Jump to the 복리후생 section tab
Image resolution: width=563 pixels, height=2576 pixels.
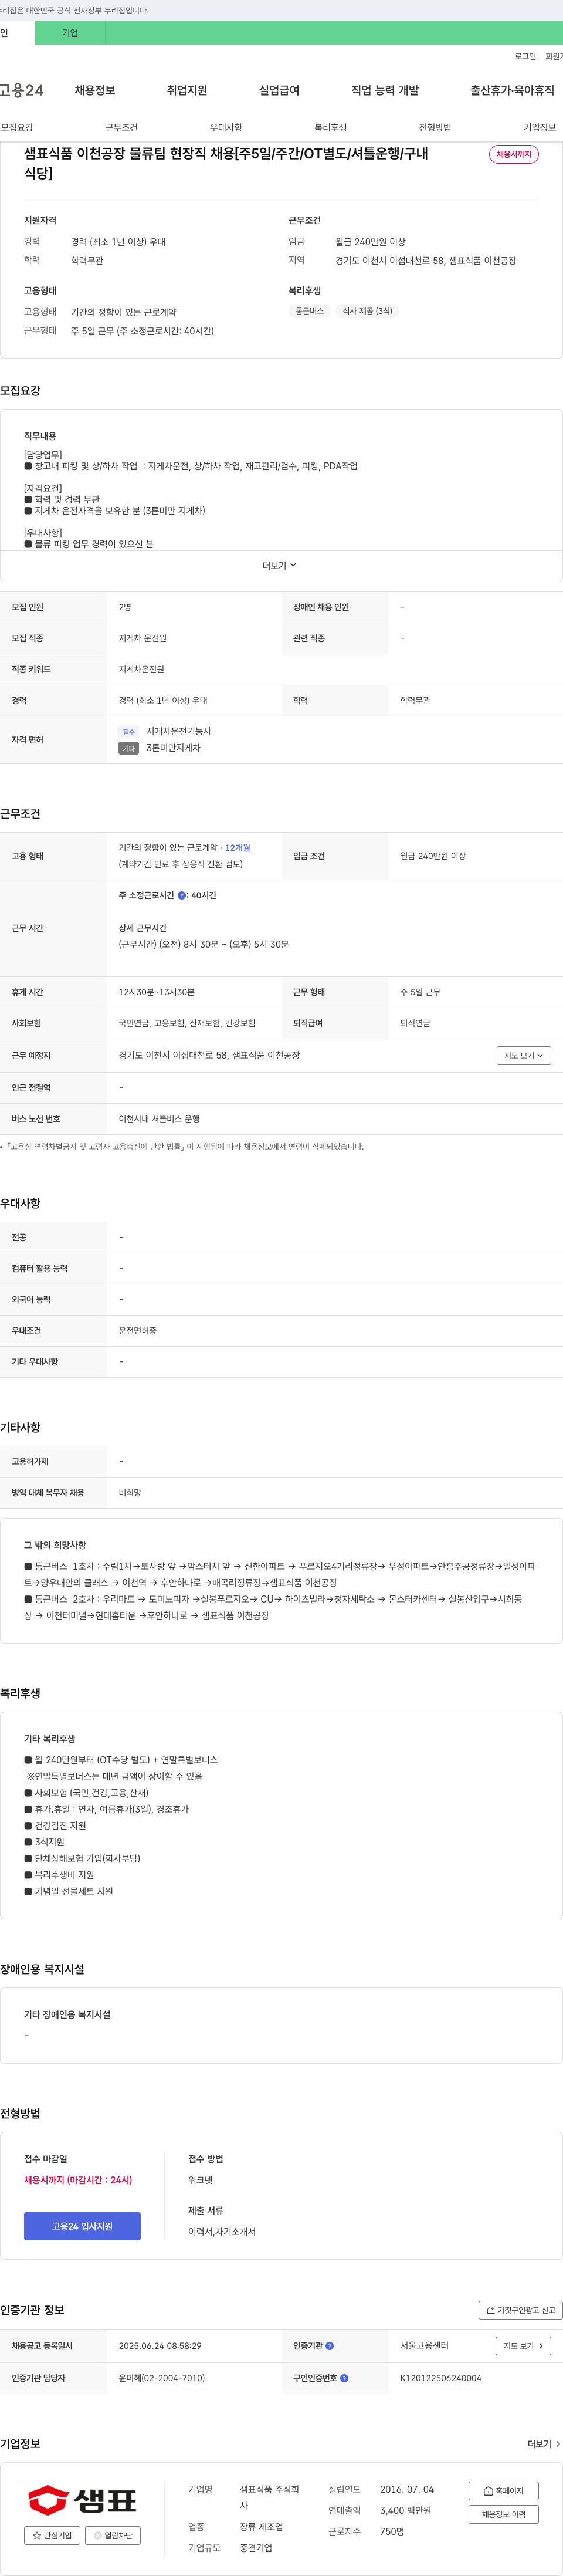330,128
